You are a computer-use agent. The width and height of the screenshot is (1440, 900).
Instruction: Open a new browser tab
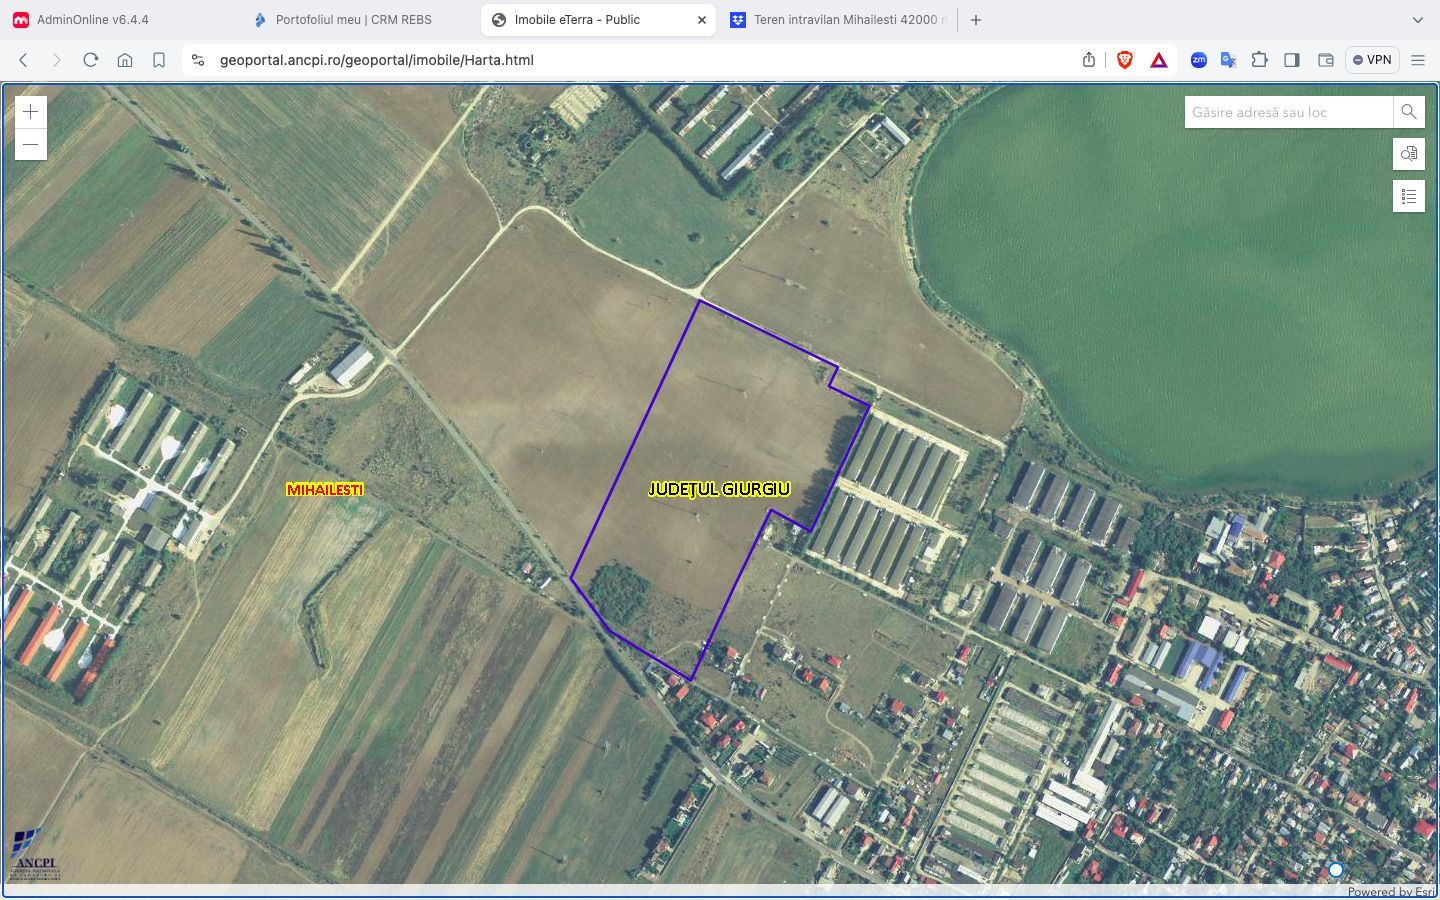(x=975, y=19)
